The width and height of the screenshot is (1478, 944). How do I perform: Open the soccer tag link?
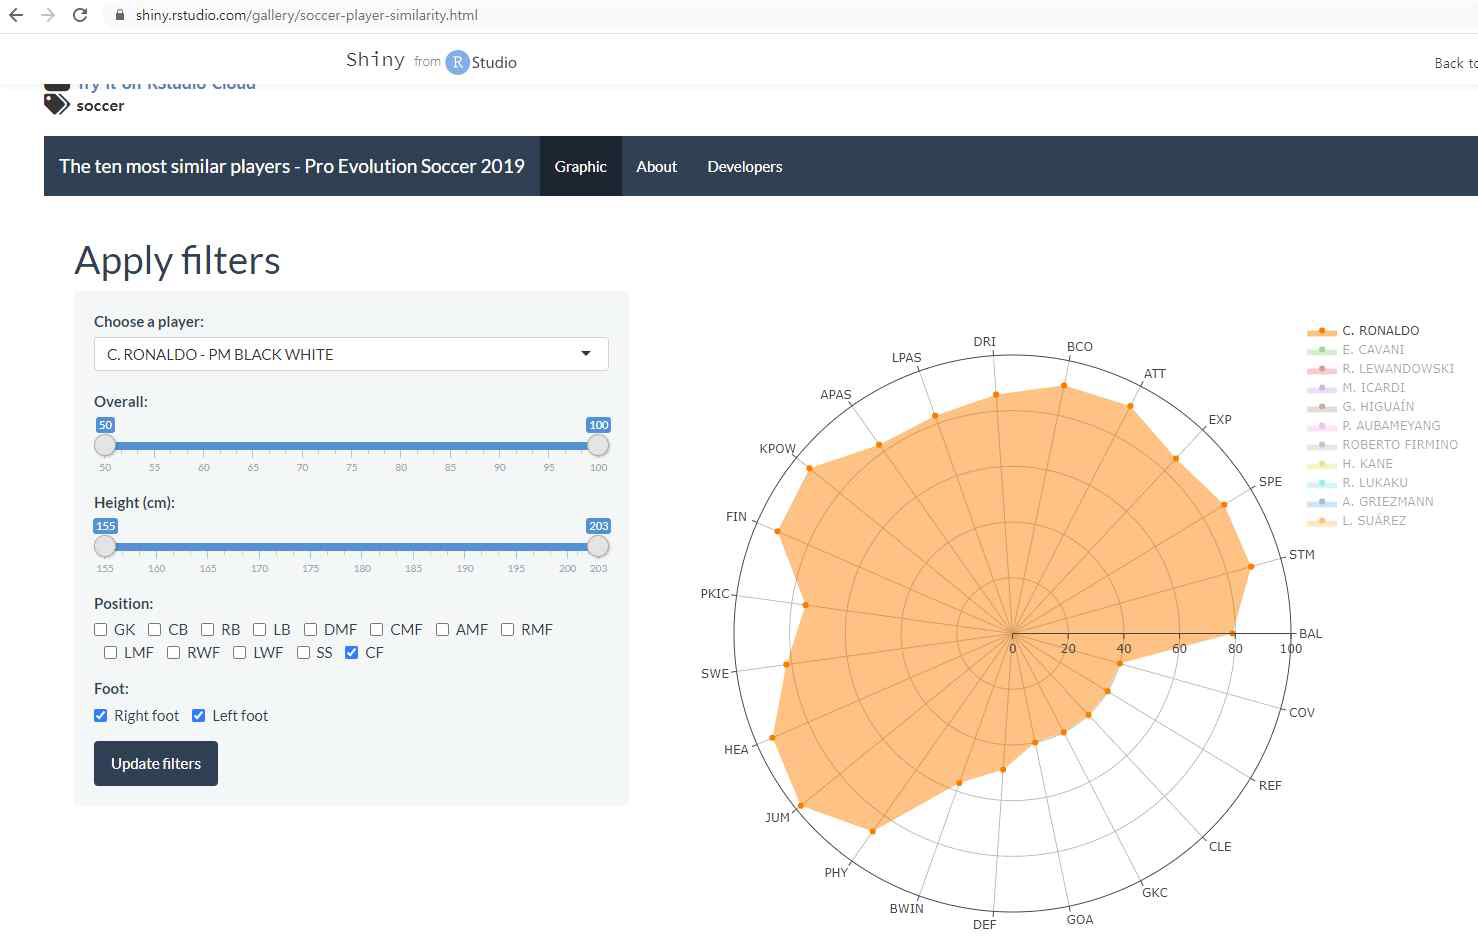(100, 106)
